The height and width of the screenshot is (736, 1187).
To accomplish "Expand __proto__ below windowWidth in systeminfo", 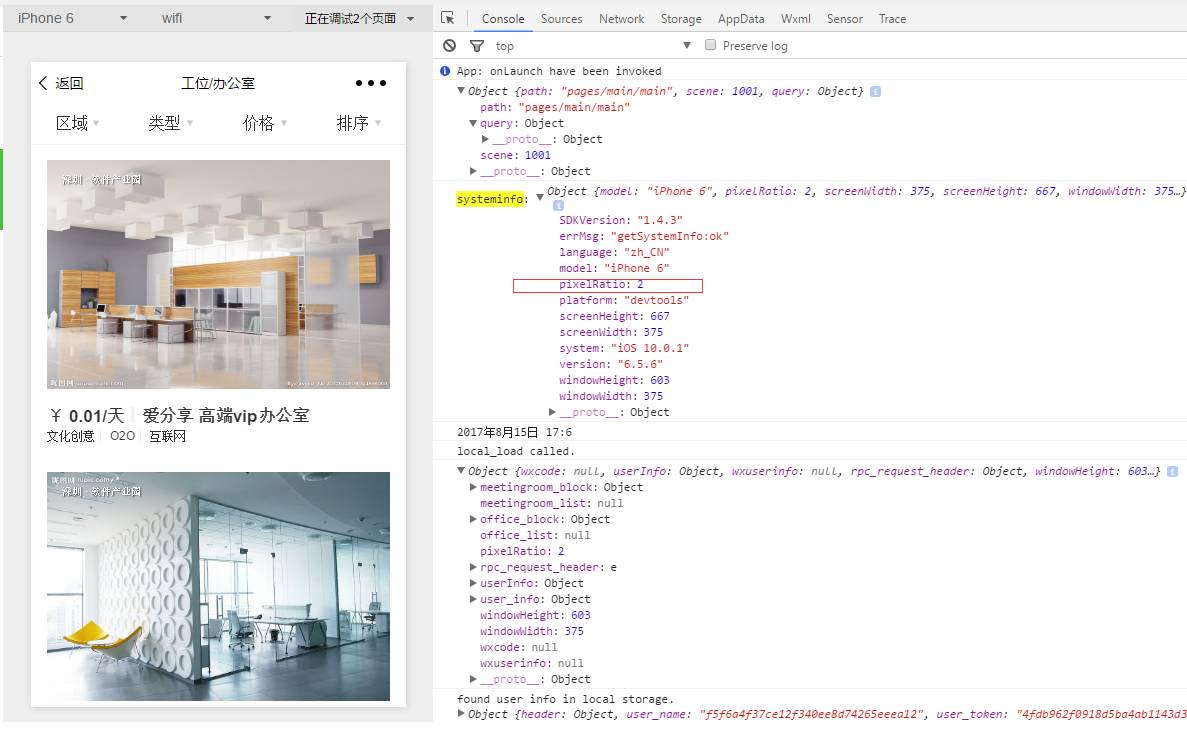I will 553,412.
